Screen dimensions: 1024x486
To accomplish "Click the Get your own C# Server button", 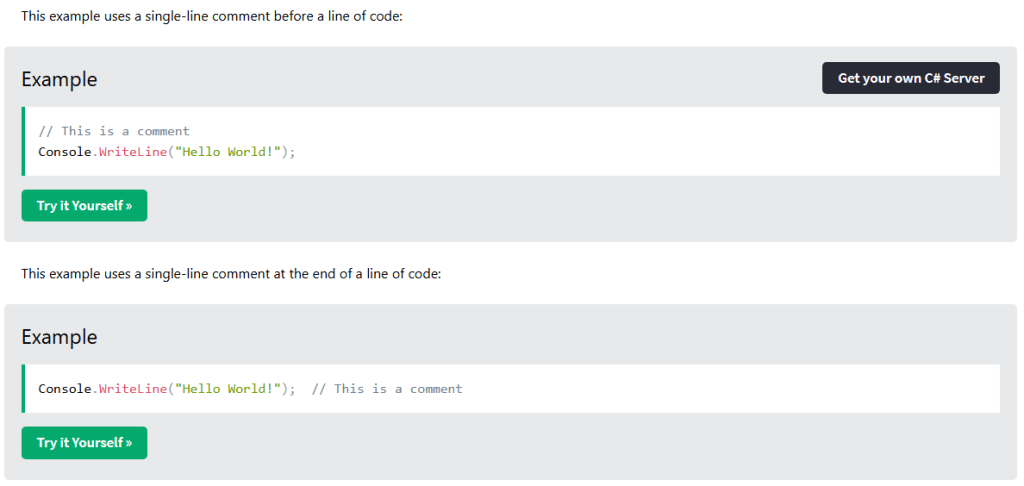I will pos(910,78).
